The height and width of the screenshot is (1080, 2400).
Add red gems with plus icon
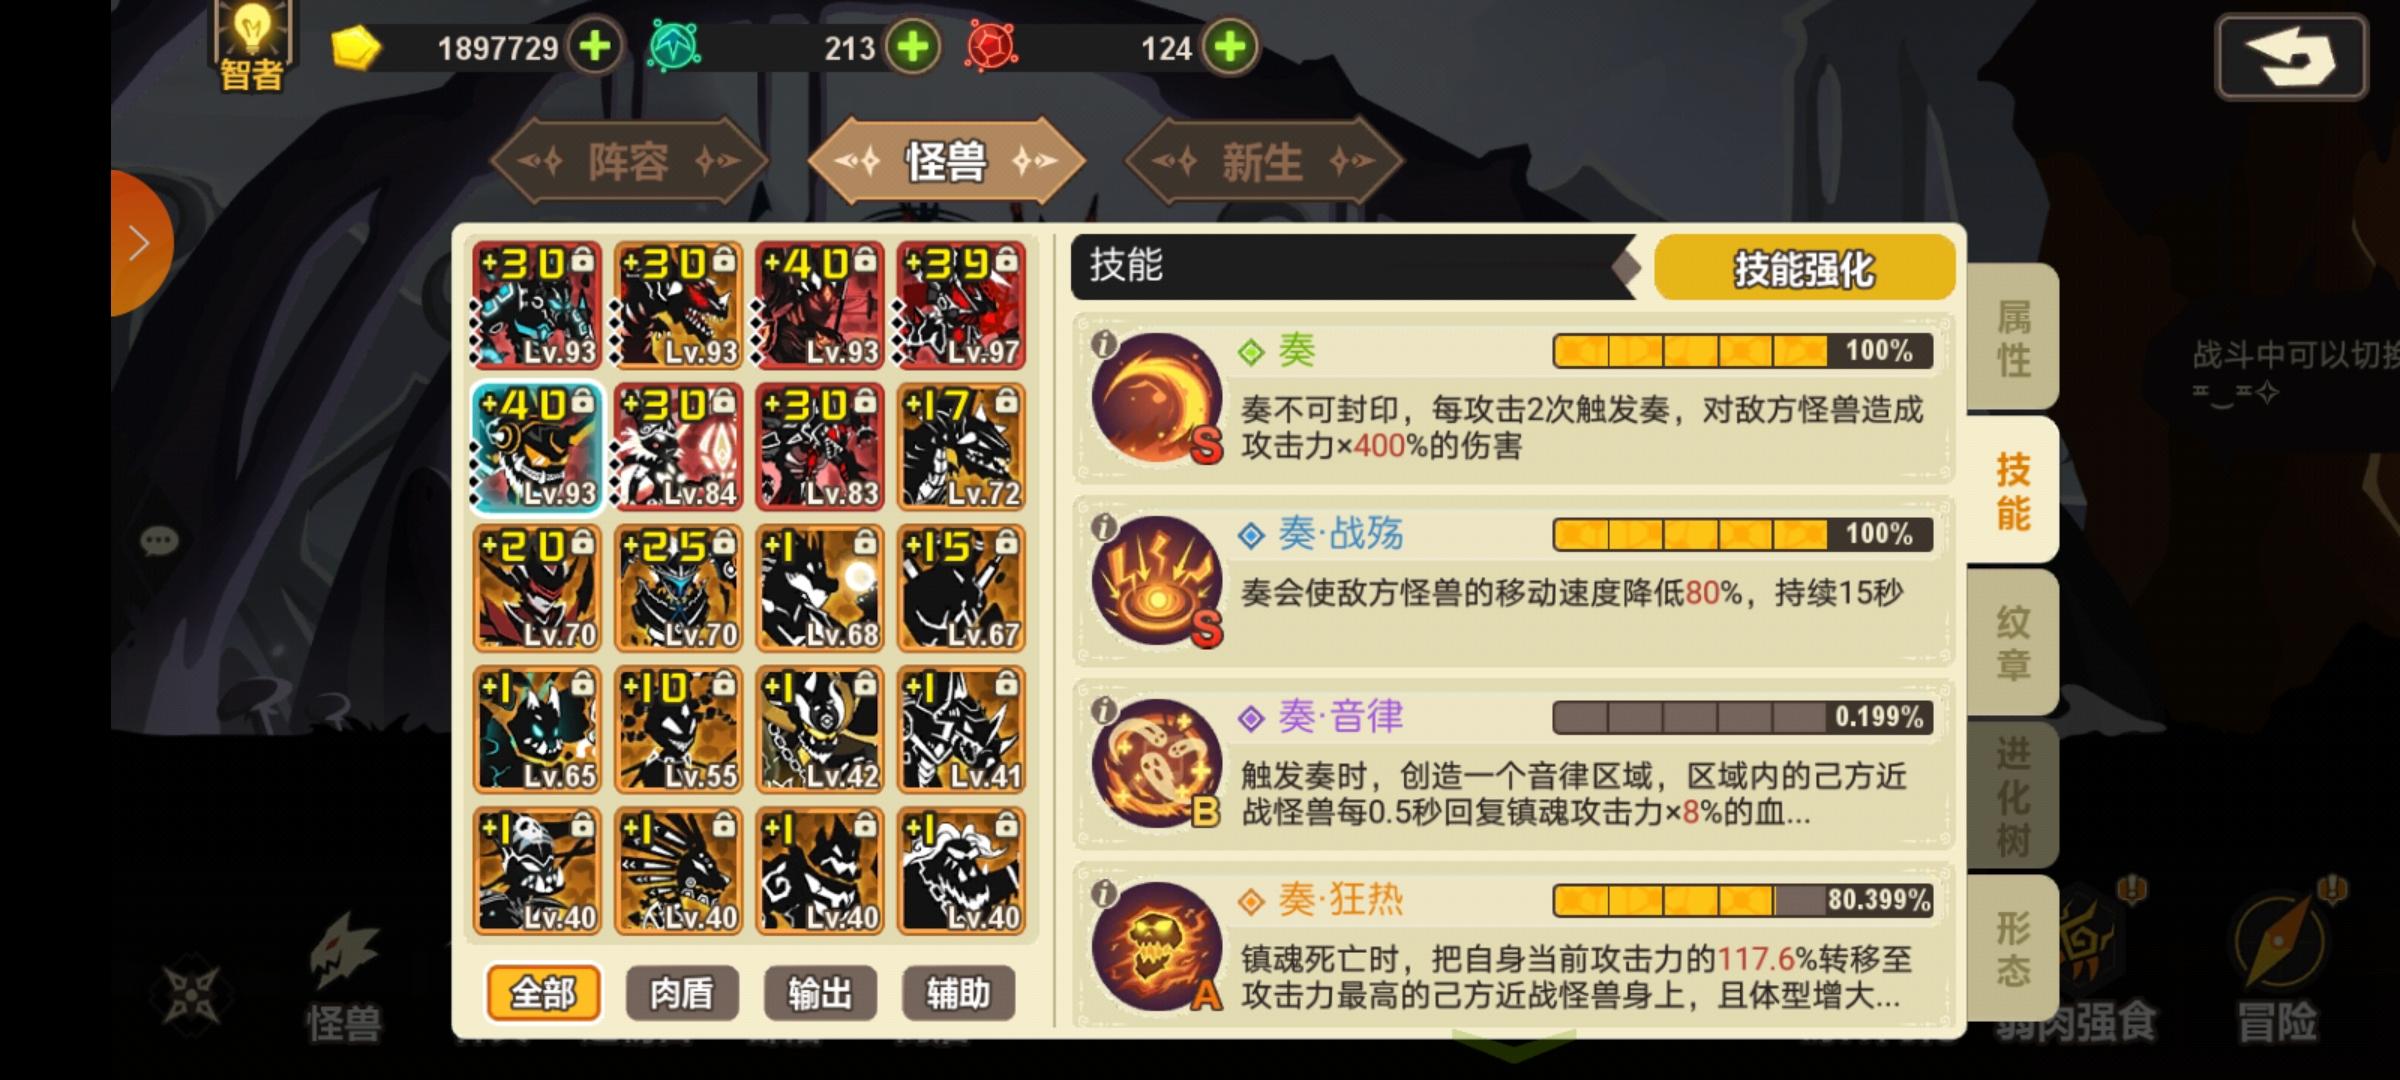pos(1230,46)
